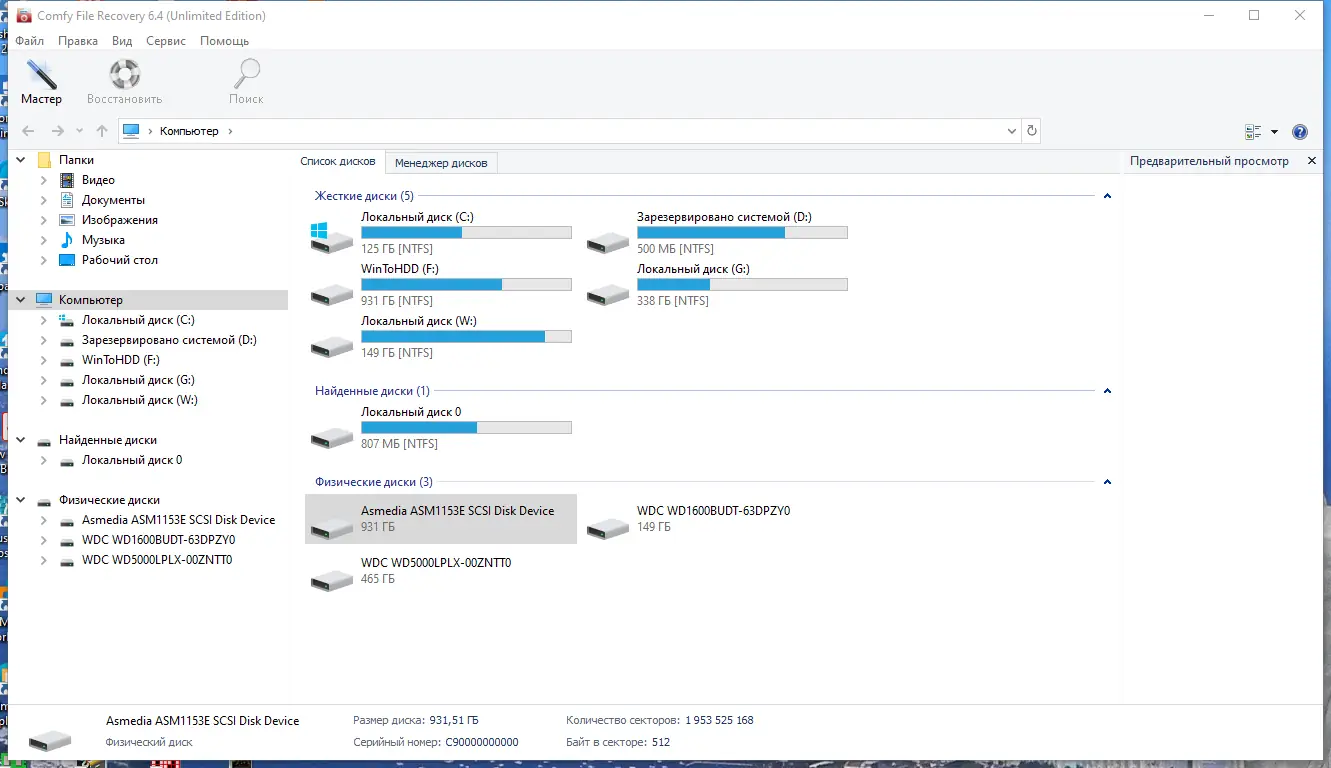Collapse the Папки tree node
Viewport: 1331px width, 768px height.
[x=21, y=160]
